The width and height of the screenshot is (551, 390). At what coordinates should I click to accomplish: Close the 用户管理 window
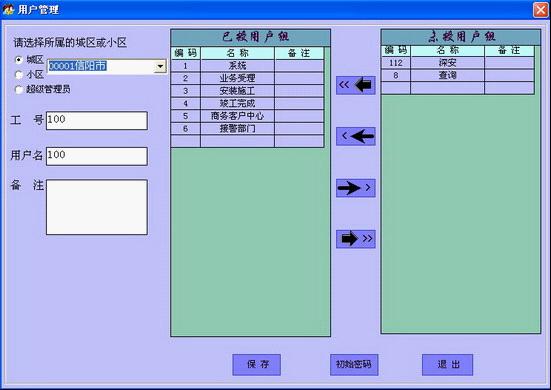[540, 9]
